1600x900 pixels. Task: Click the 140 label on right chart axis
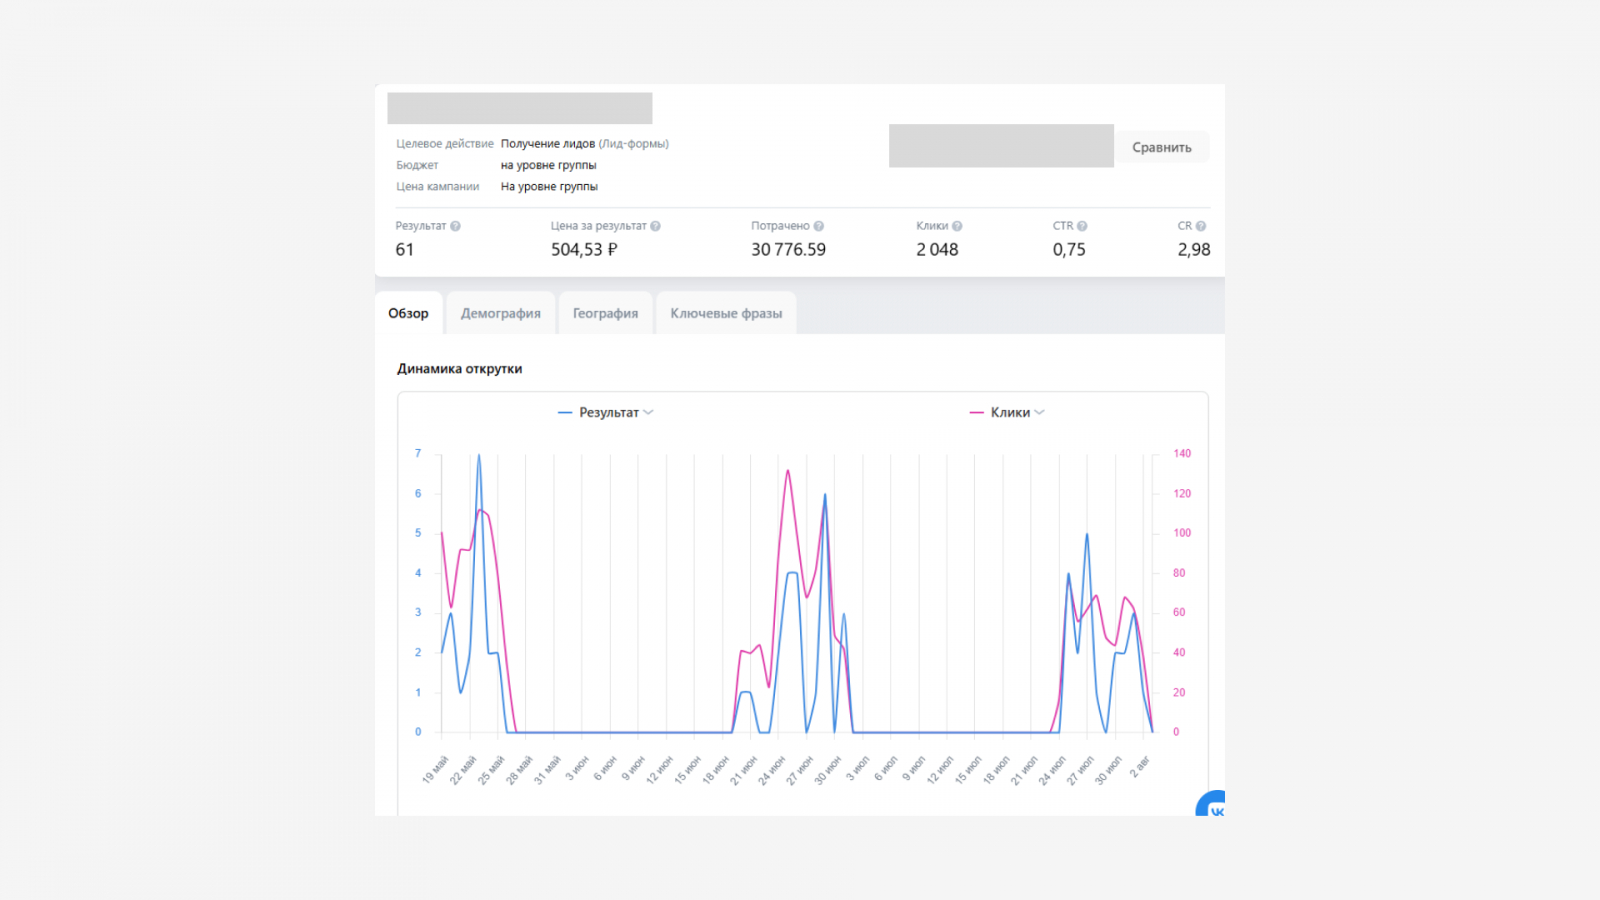pyautogui.click(x=1182, y=454)
